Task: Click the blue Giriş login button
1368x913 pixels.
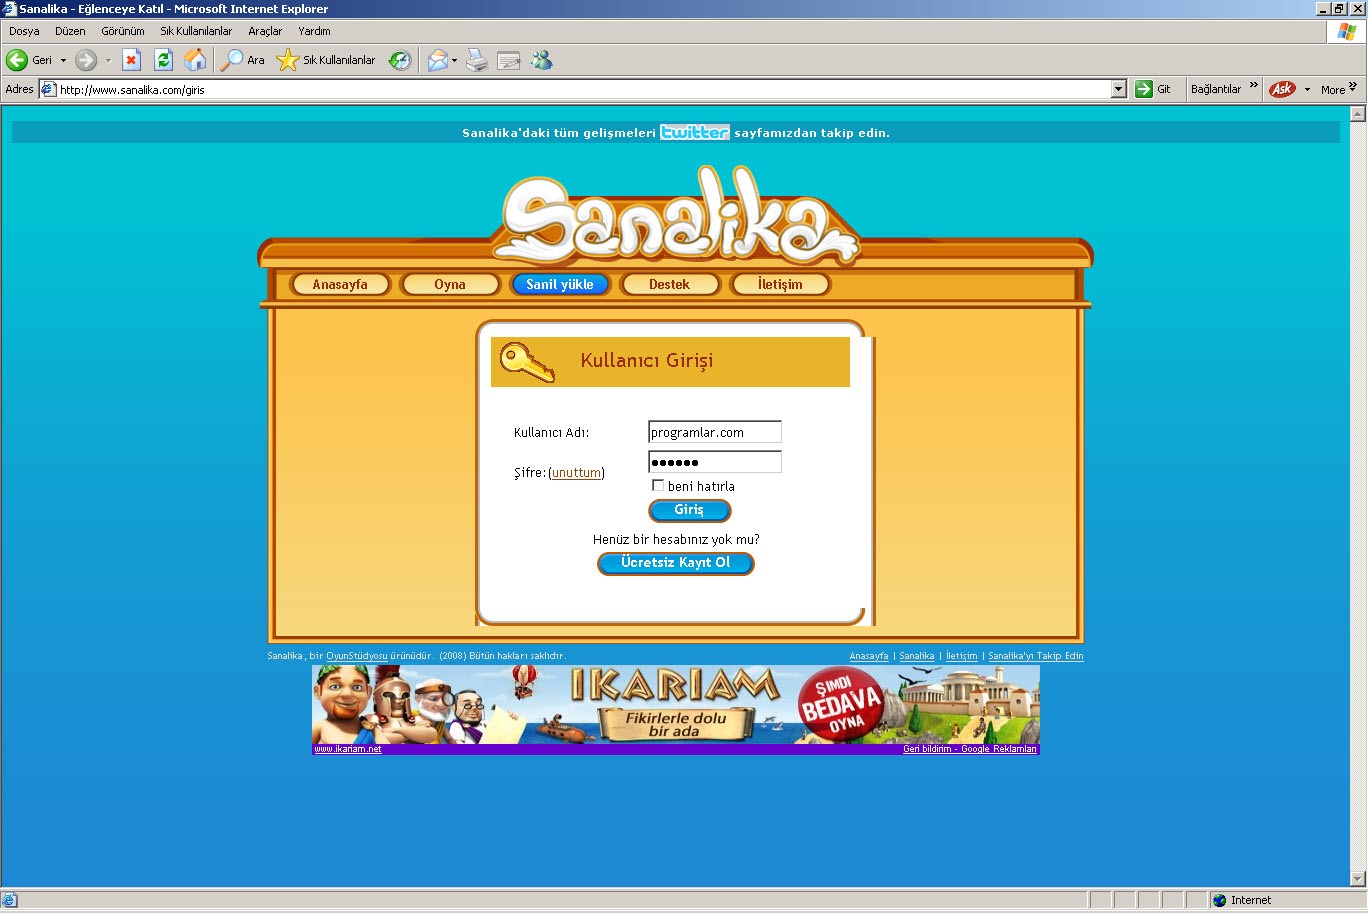Action: (x=690, y=510)
